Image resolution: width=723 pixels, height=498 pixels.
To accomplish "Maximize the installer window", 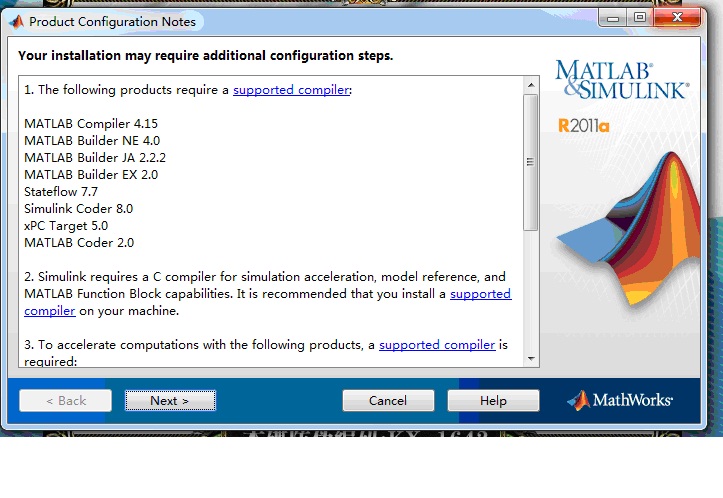I will [640, 18].
